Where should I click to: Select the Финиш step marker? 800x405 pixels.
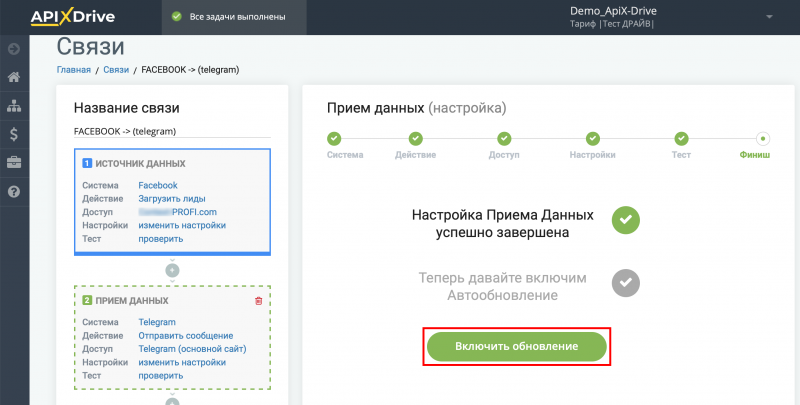(762, 139)
